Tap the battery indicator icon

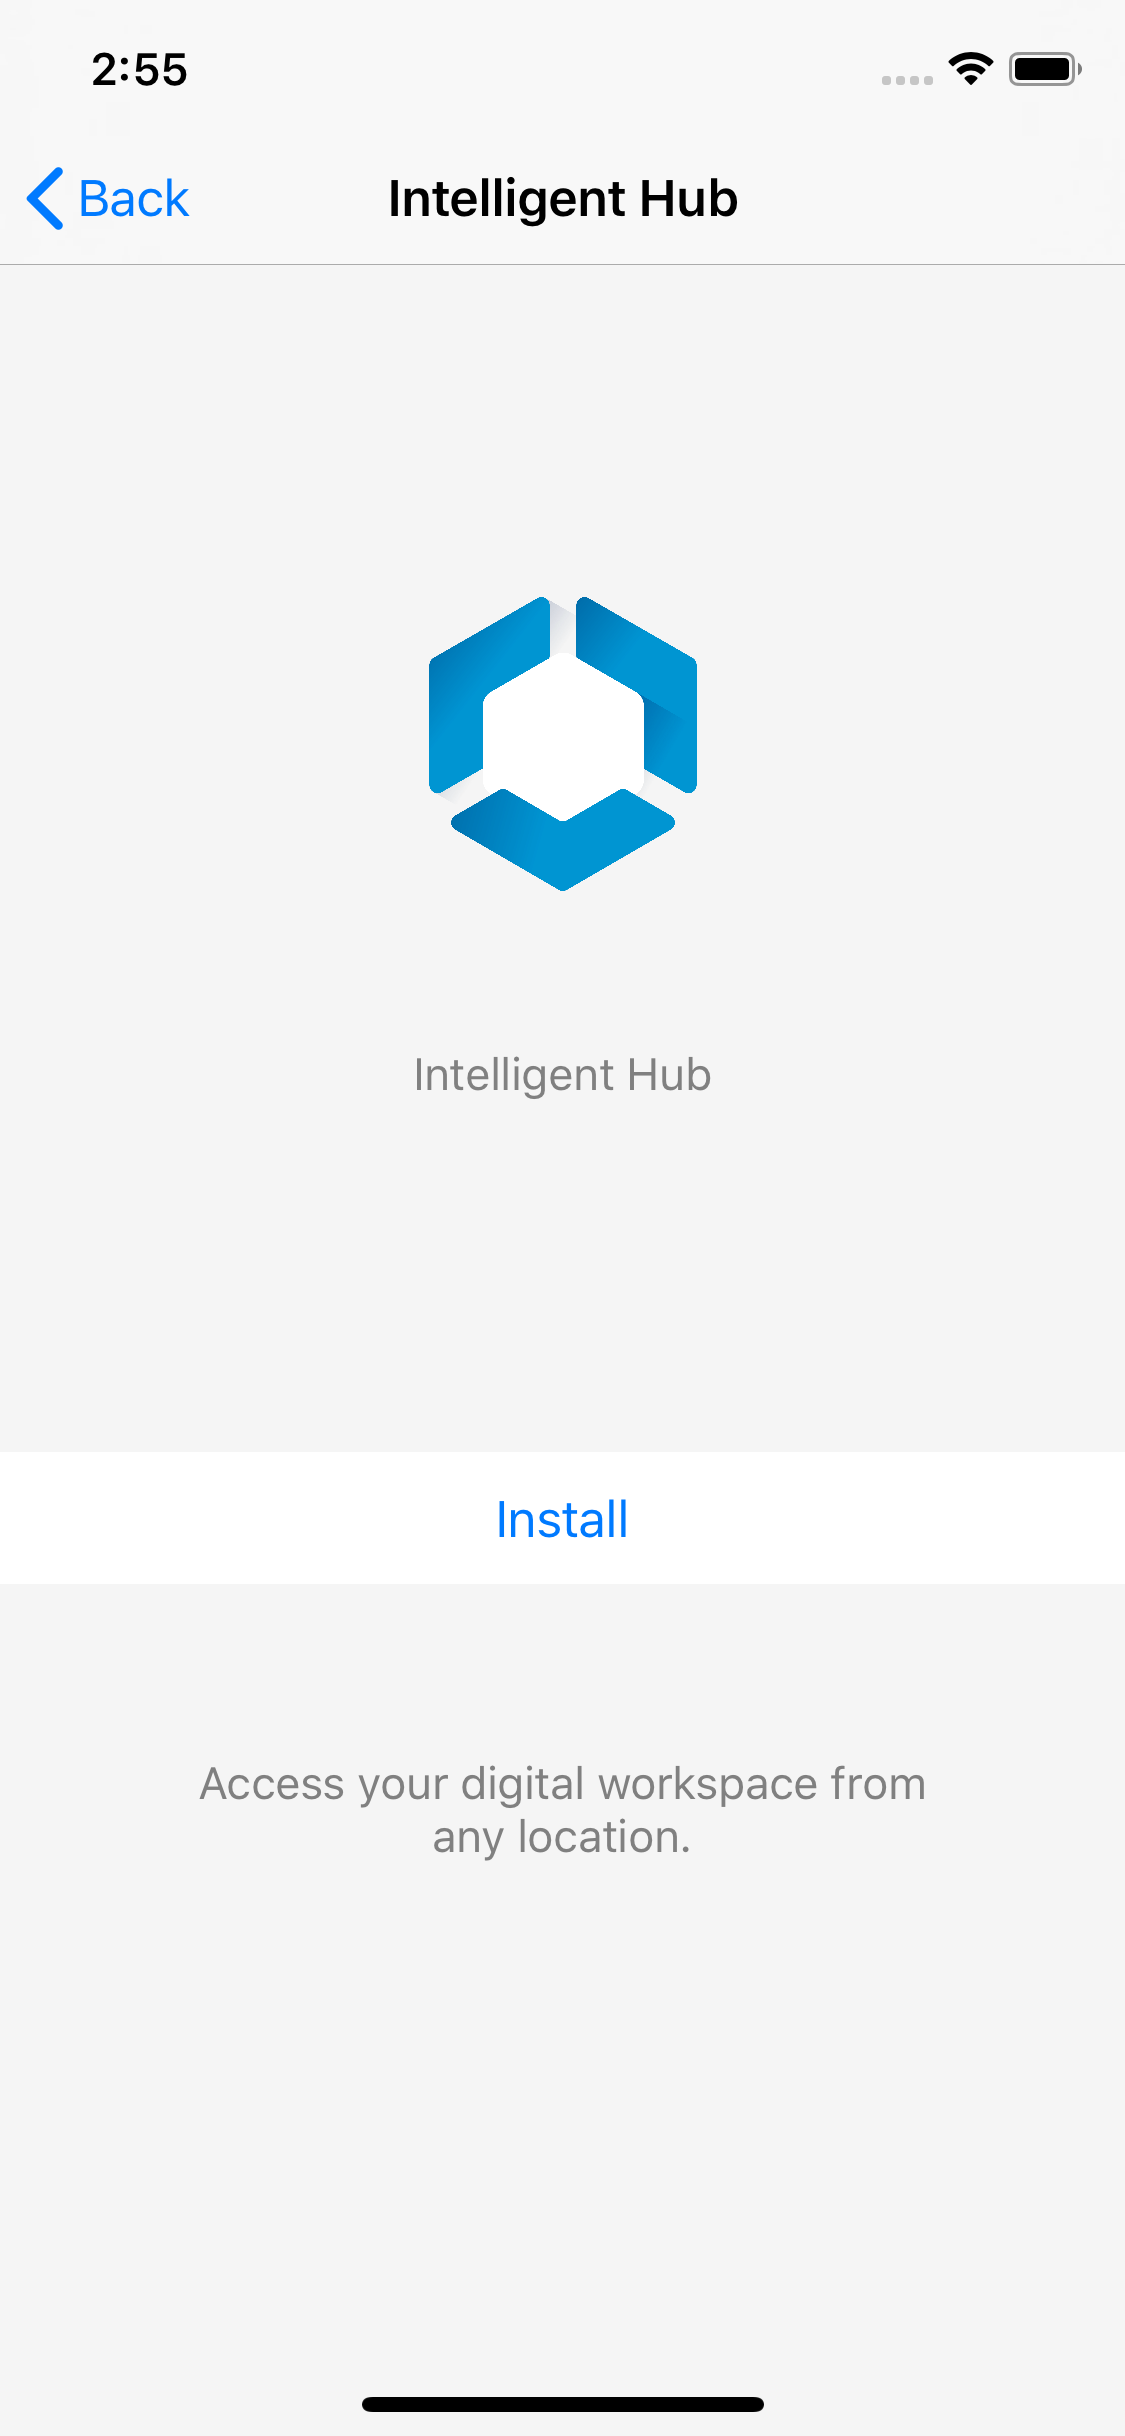pyautogui.click(x=1045, y=69)
